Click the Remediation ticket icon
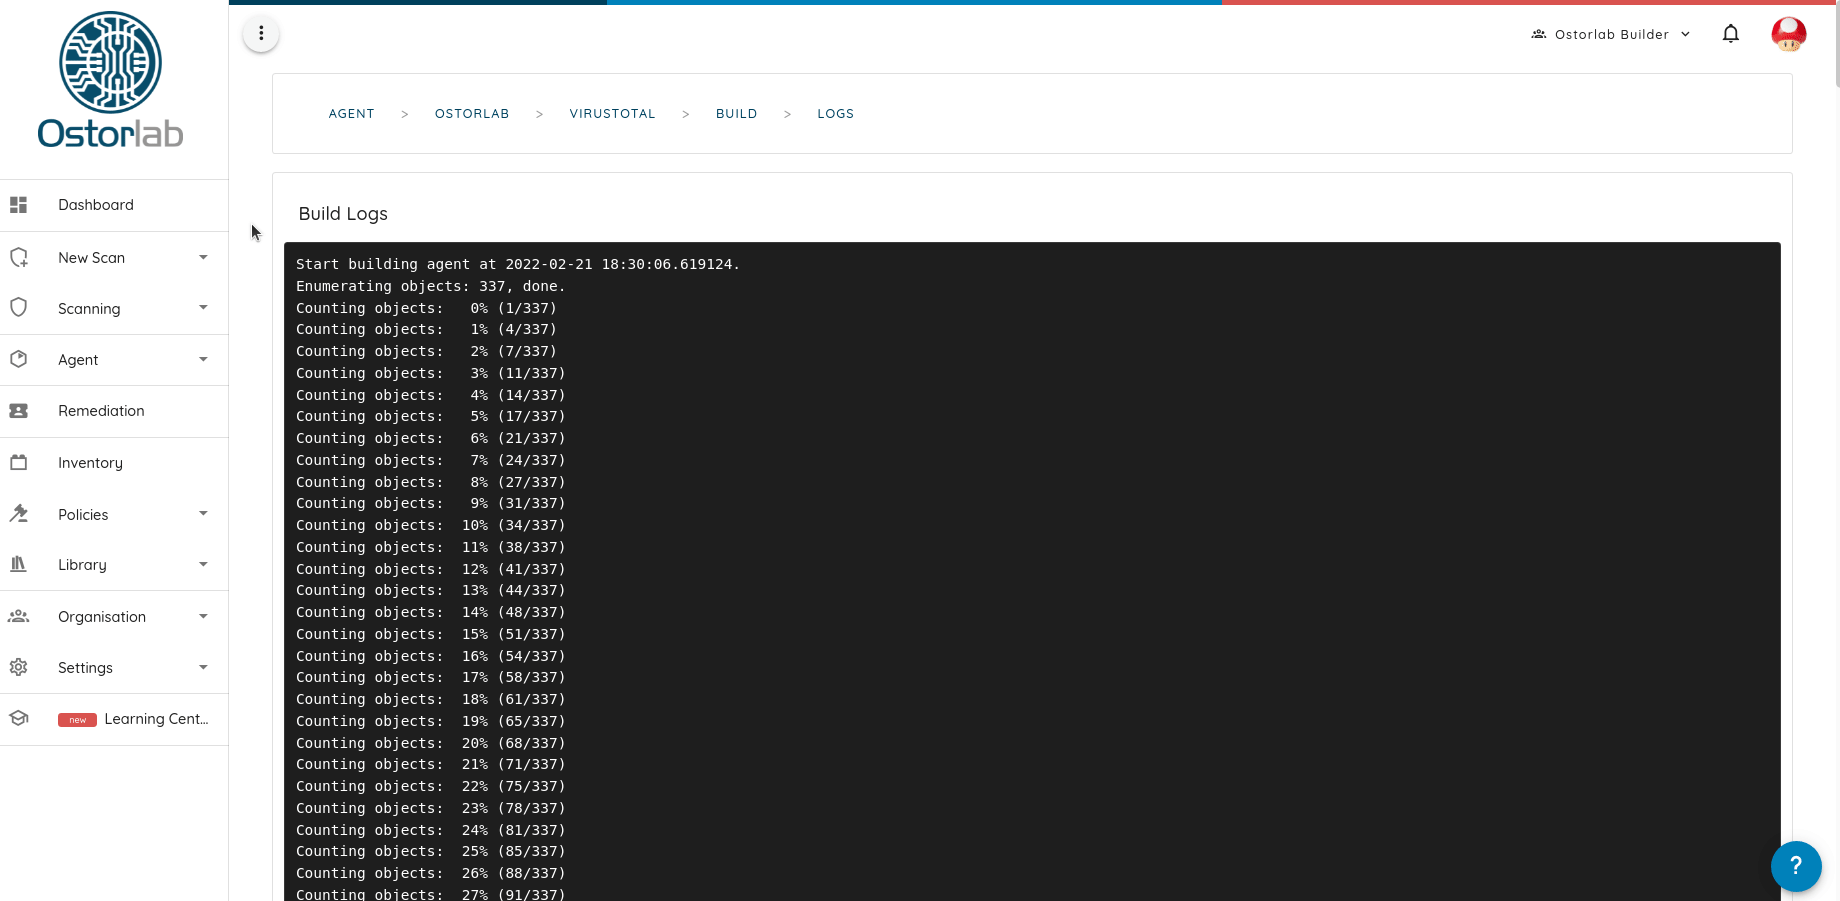 coord(18,411)
